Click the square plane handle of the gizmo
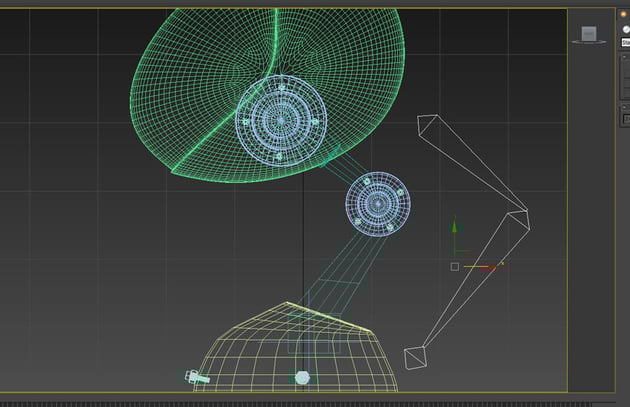 point(455,267)
